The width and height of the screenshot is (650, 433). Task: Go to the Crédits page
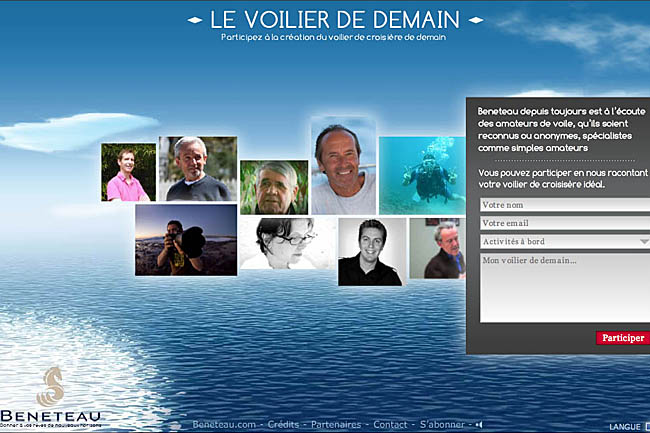tap(283, 425)
